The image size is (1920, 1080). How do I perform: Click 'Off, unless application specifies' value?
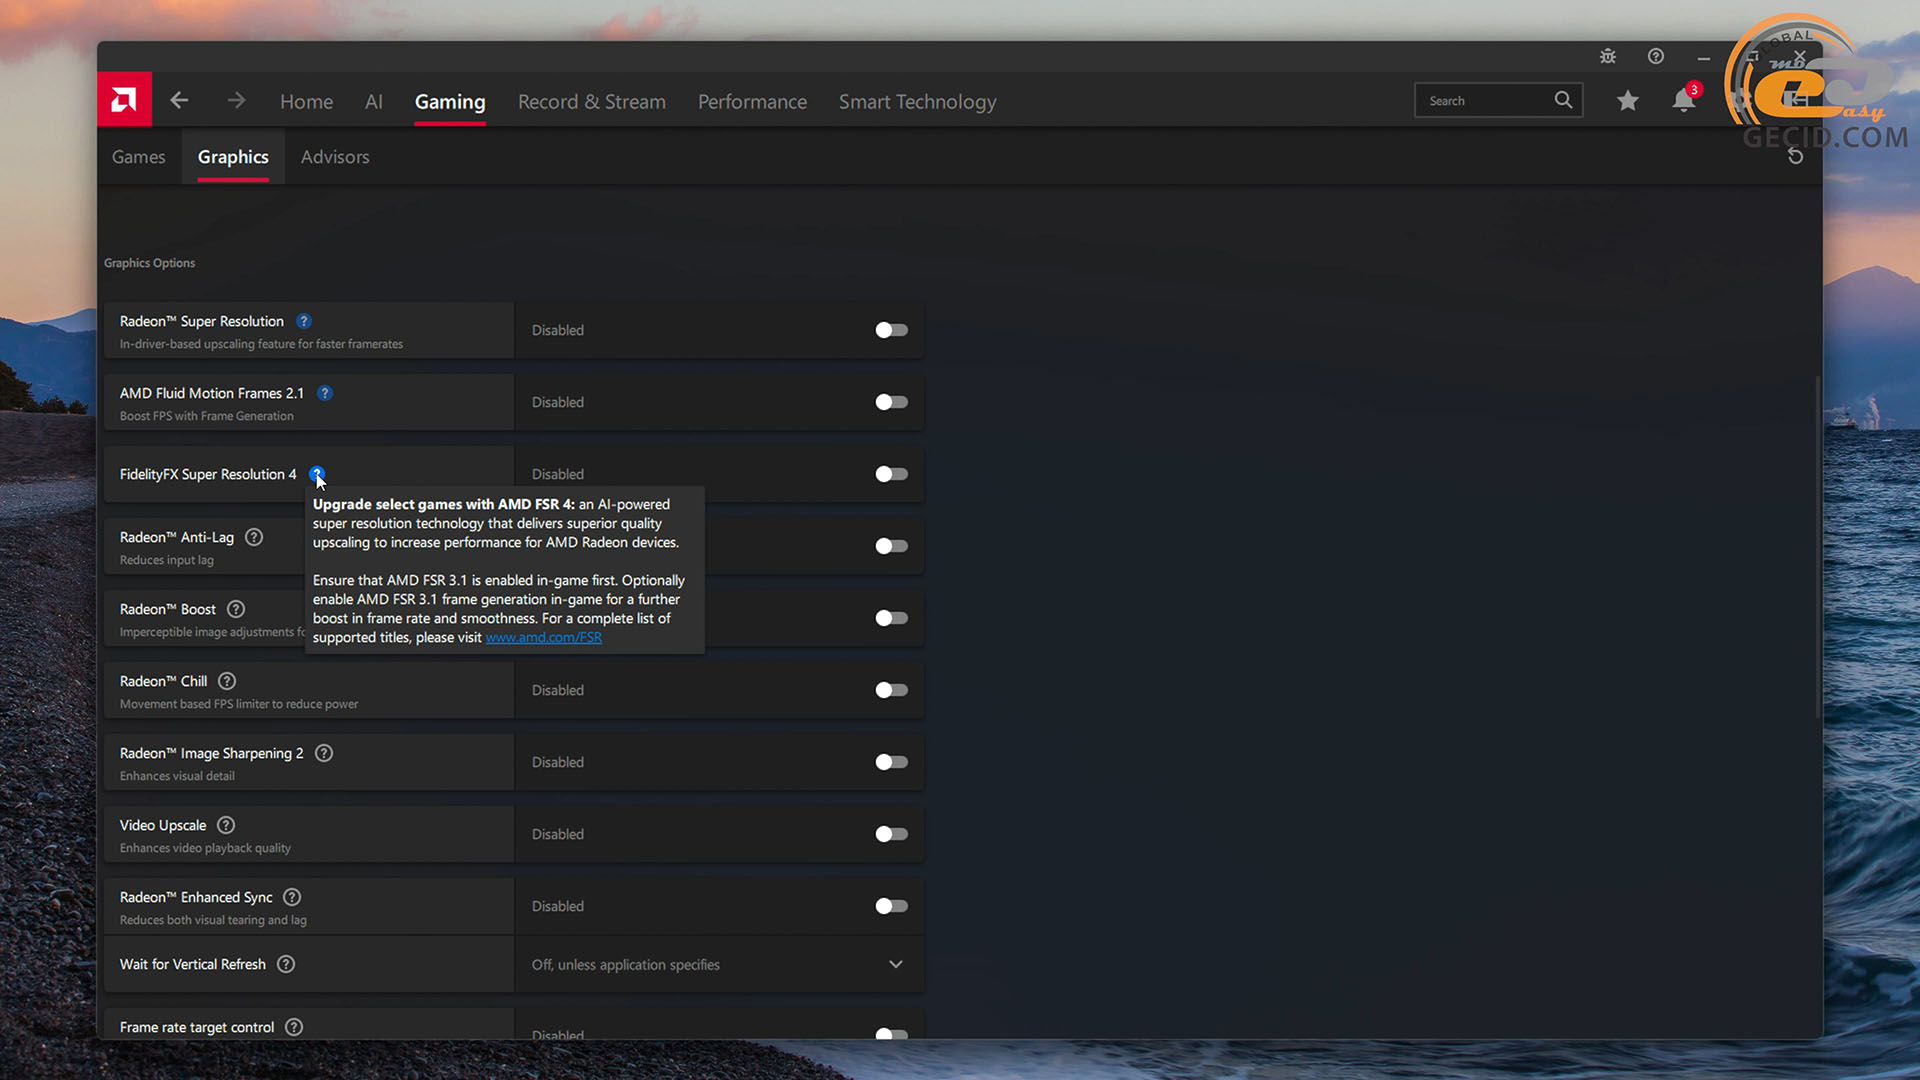coord(626,965)
